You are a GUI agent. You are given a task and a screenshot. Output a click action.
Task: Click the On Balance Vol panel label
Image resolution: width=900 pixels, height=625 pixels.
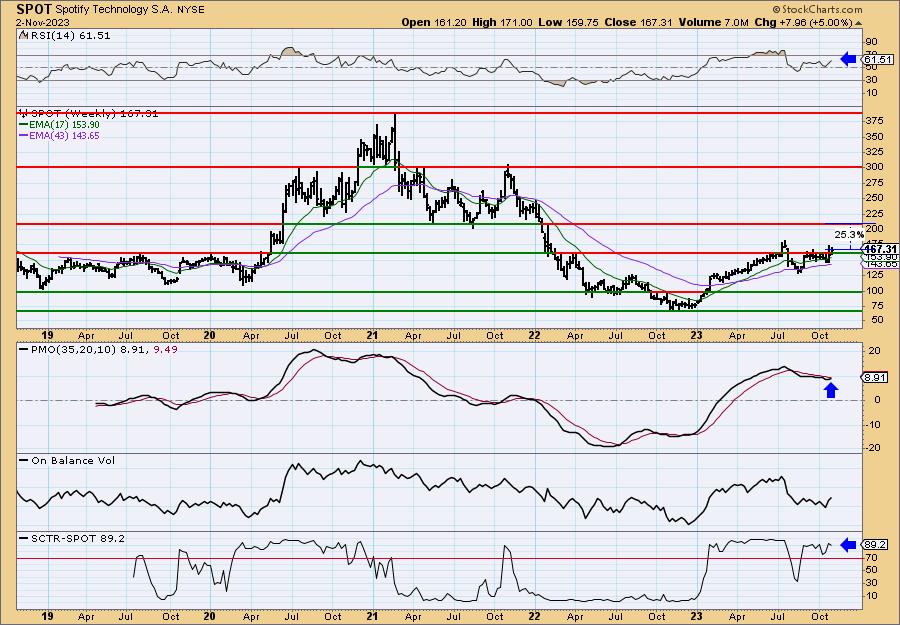tap(68, 460)
